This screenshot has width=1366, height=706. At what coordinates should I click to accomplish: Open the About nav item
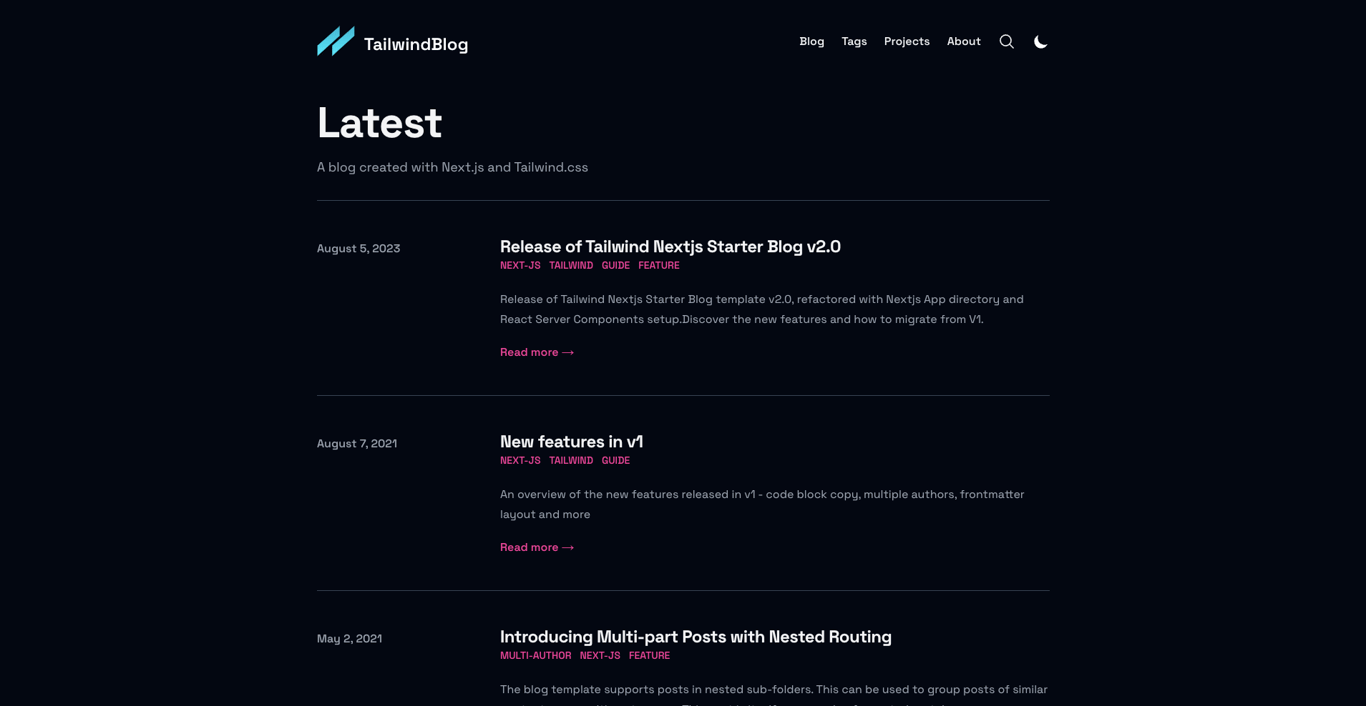point(964,41)
